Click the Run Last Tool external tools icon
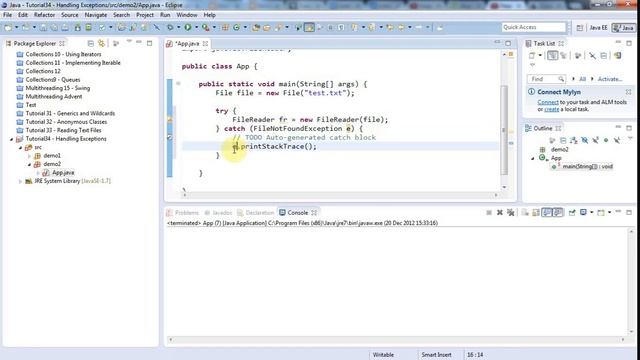This screenshot has height=360, width=640. 206,27
